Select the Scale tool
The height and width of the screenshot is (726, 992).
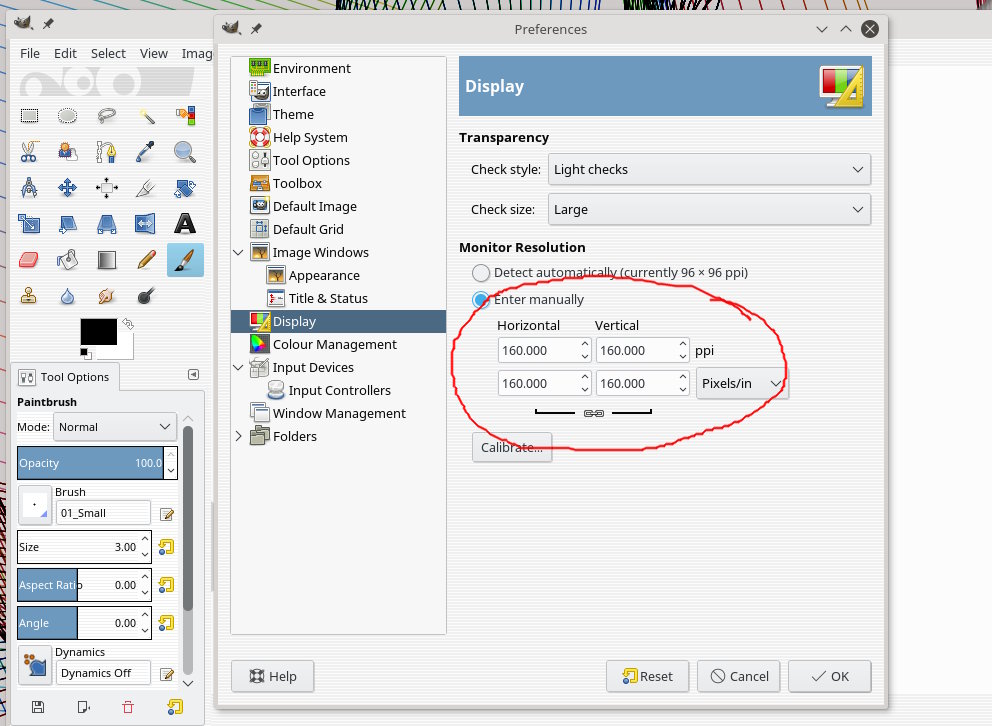click(29, 224)
